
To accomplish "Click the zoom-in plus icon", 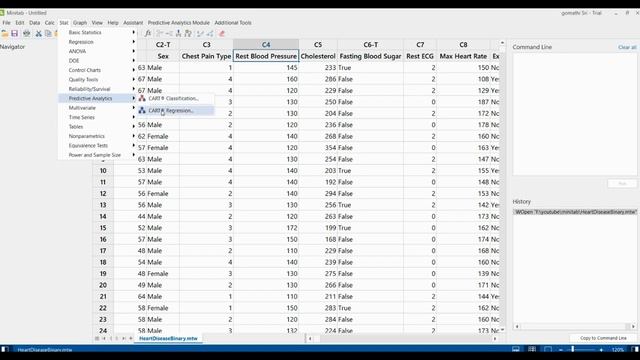I will [x=601, y=350].
